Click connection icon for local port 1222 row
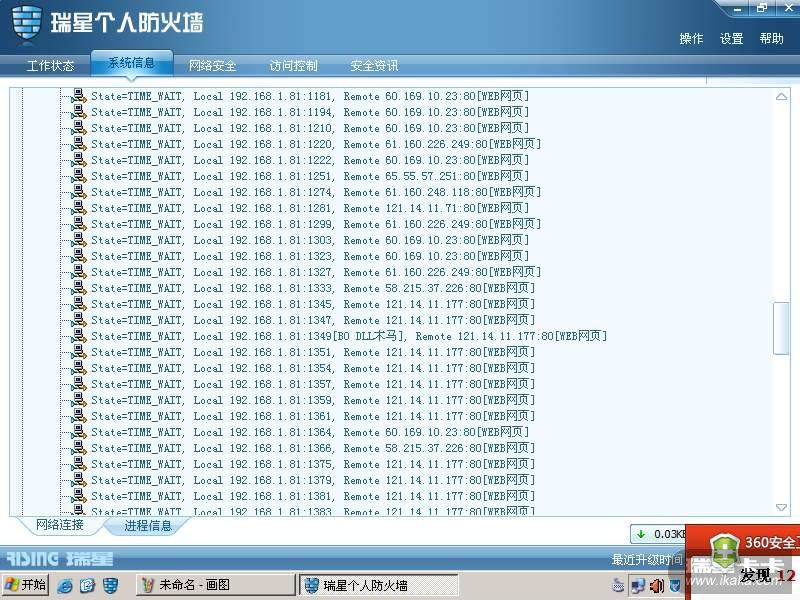800x600 pixels. click(x=79, y=160)
